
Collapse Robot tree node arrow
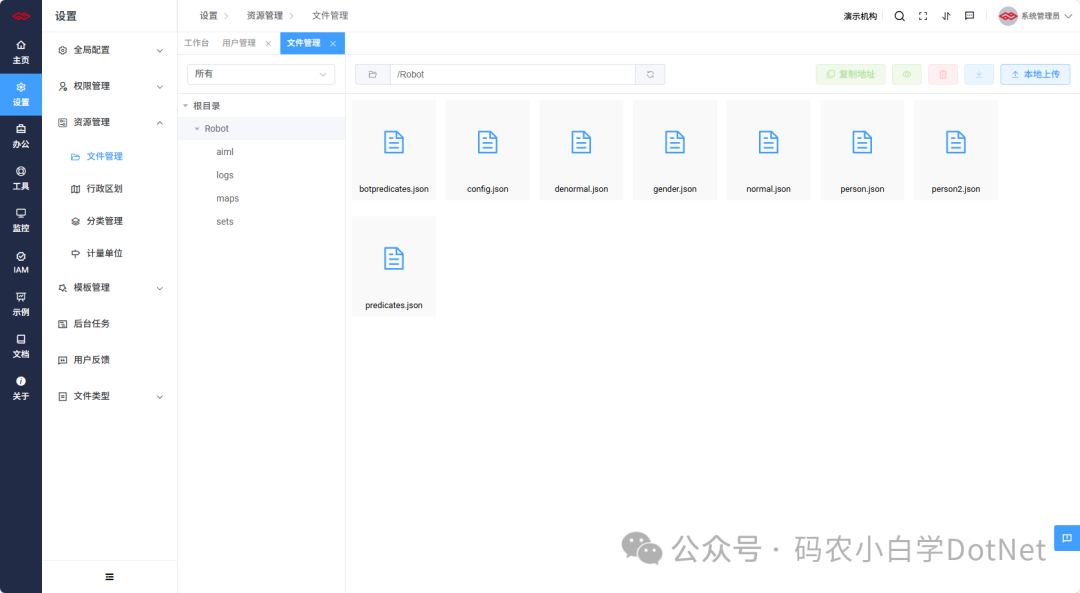pos(197,129)
